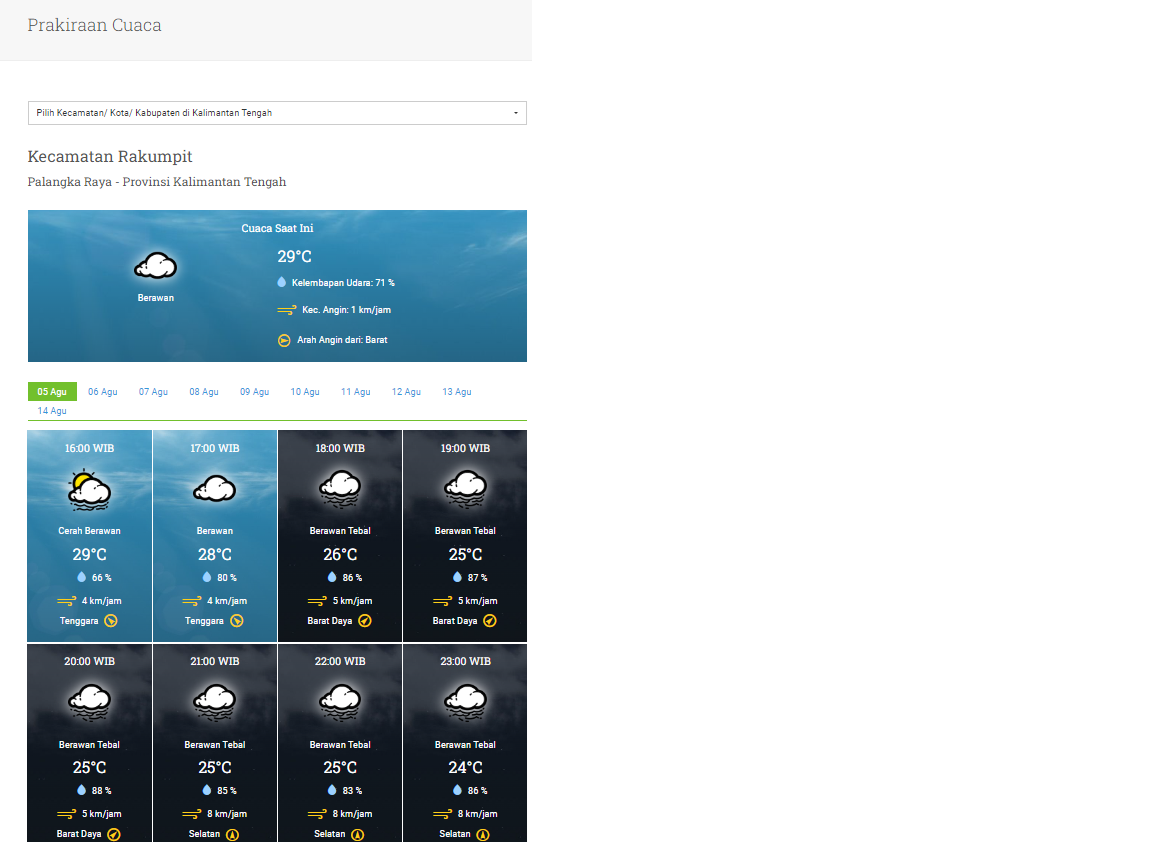The width and height of the screenshot is (1152, 842).
Task: Click the Palangka Raya - Provinsi Kalimantan Tengah text
Action: pyautogui.click(x=156, y=181)
